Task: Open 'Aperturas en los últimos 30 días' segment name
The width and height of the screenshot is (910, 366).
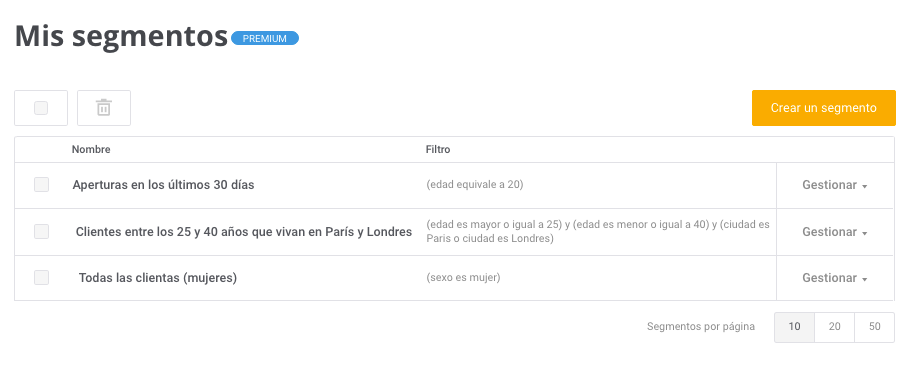Action: [x=163, y=185]
